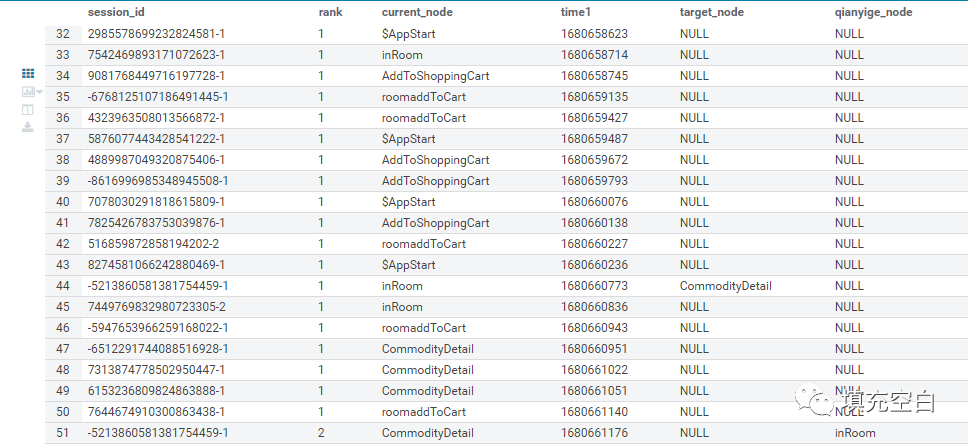Select session_id -8616996985348945508-1
This screenshot has height=444, width=968.
click(x=158, y=181)
